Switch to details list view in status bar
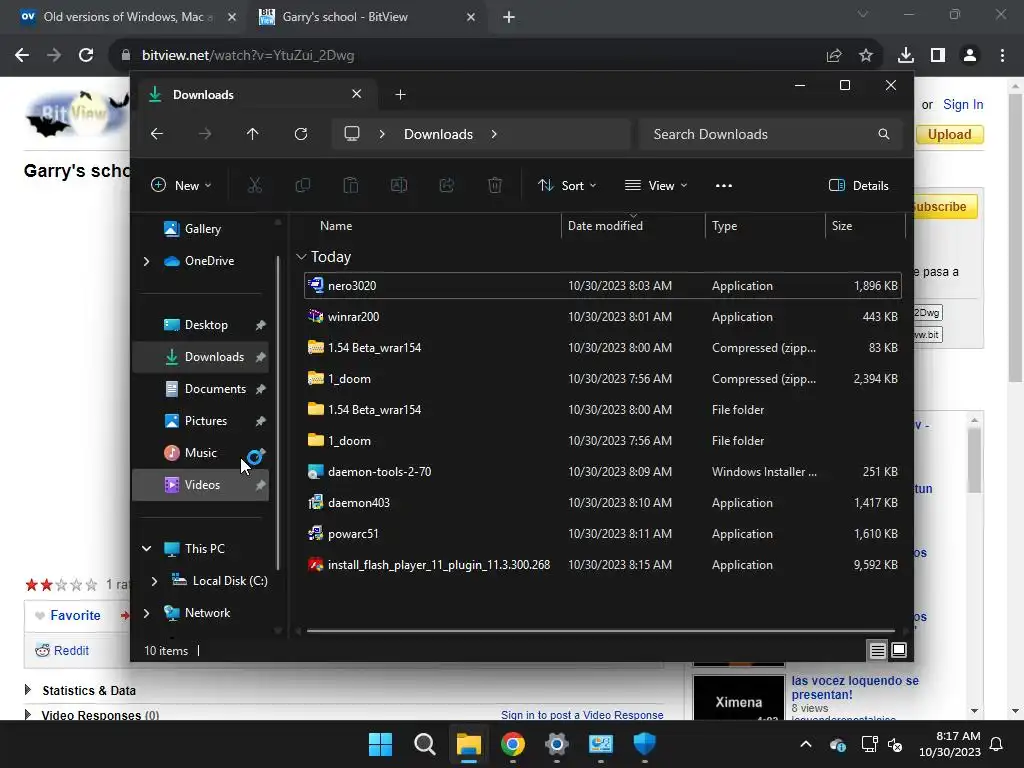1024x768 pixels. point(877,650)
